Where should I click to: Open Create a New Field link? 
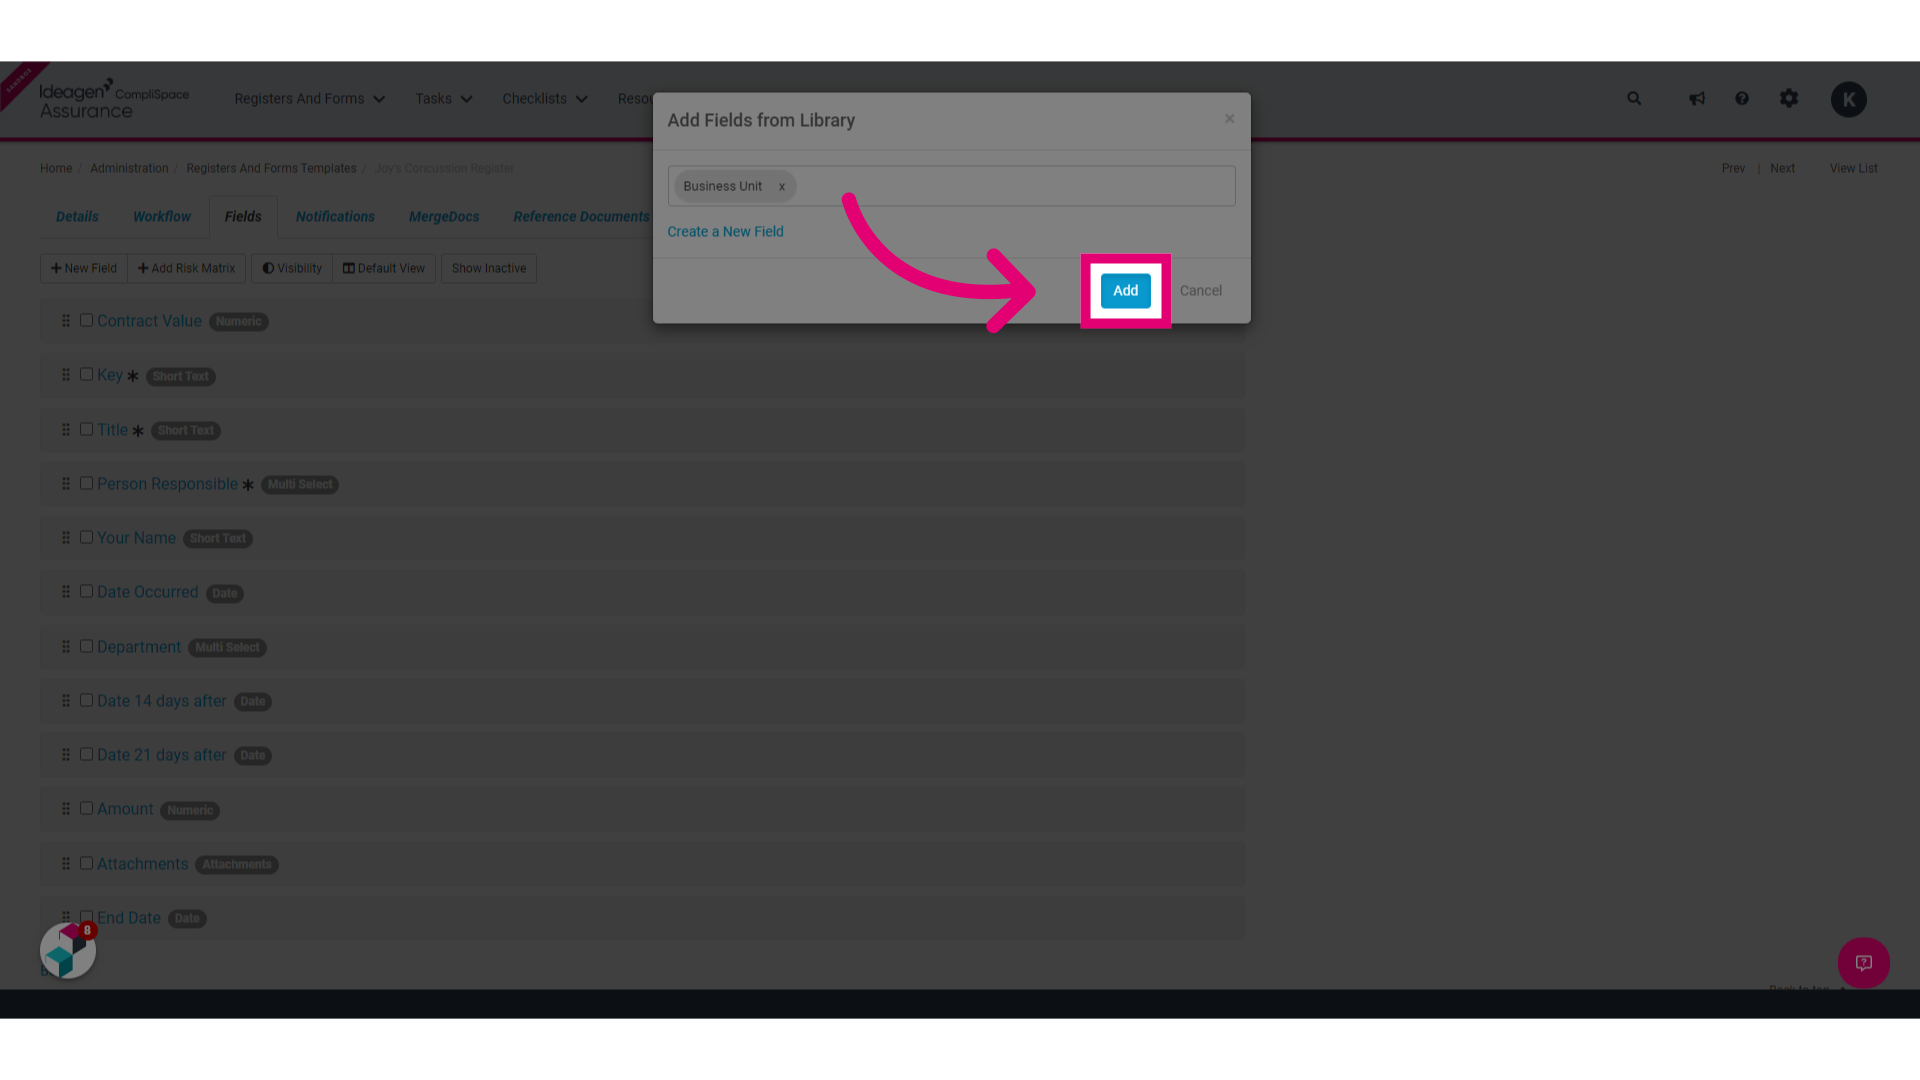click(x=725, y=232)
